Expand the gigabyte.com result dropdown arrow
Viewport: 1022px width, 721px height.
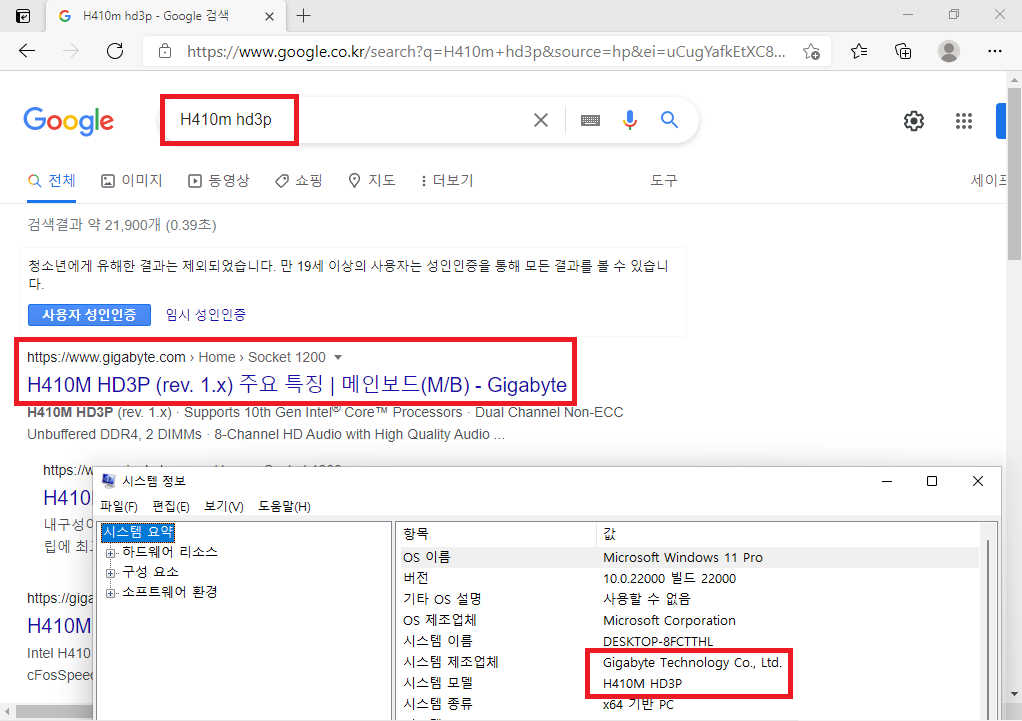pyautogui.click(x=338, y=357)
